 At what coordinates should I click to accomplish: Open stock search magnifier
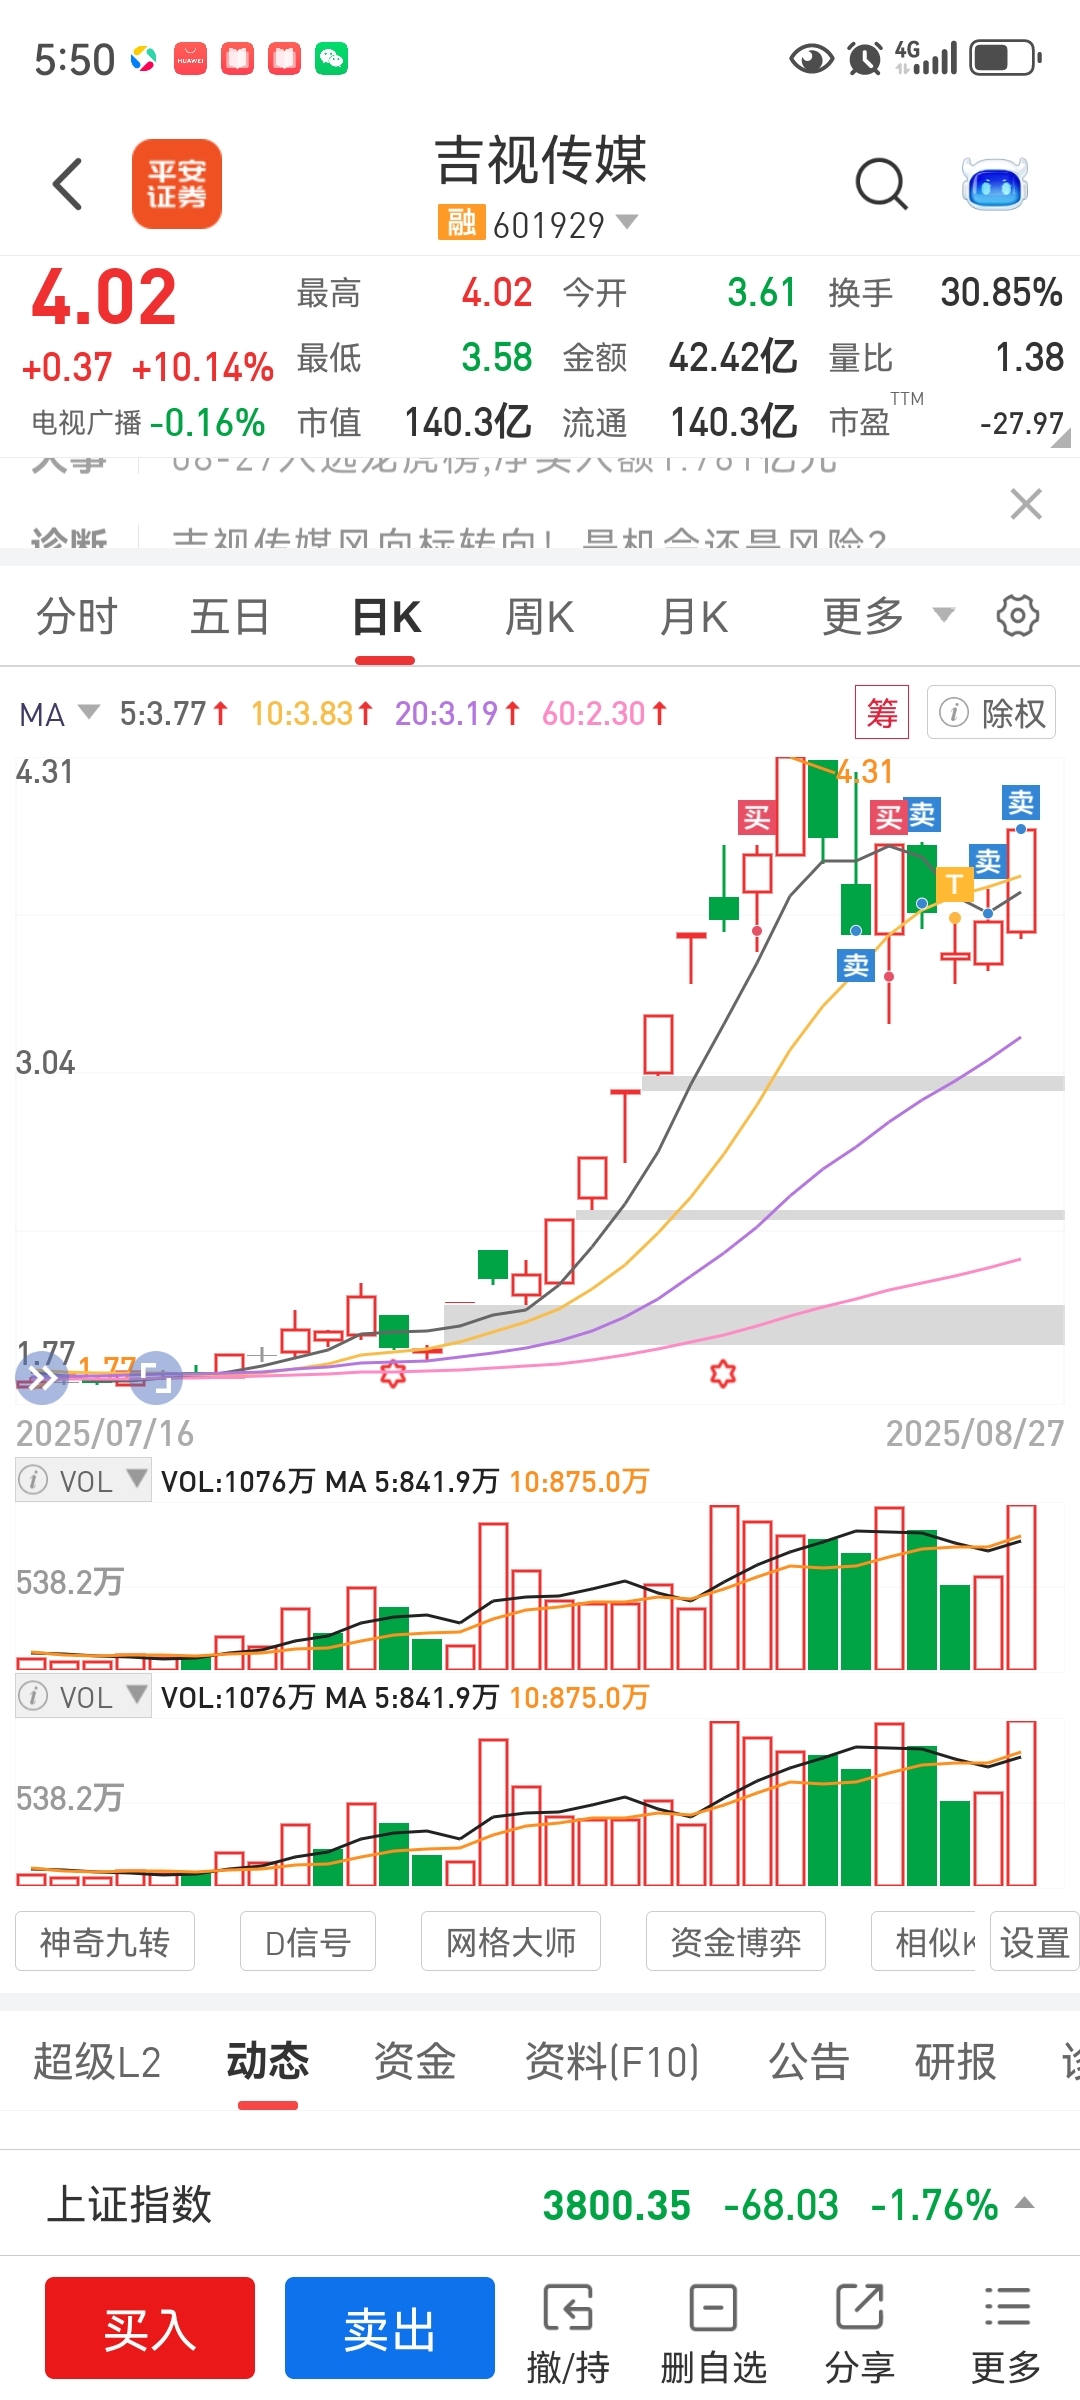coord(881,184)
